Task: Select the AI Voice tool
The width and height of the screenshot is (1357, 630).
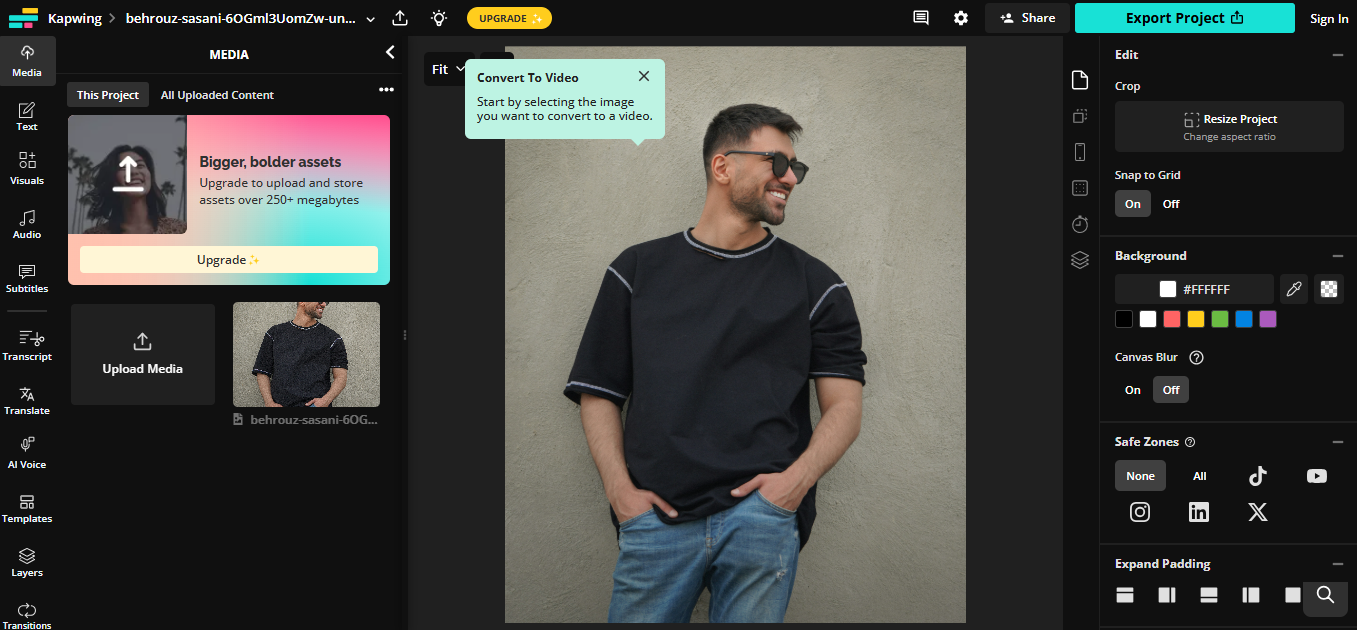Action: tap(27, 452)
